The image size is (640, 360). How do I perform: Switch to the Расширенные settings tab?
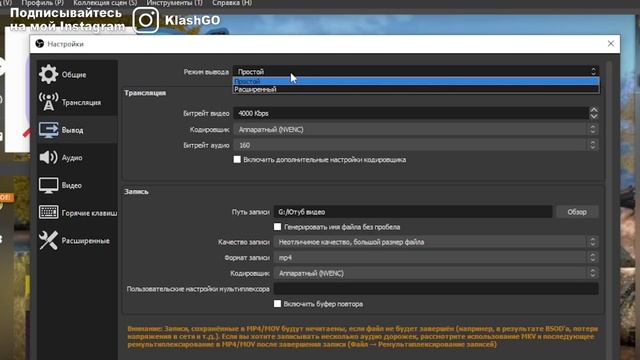tap(77, 240)
